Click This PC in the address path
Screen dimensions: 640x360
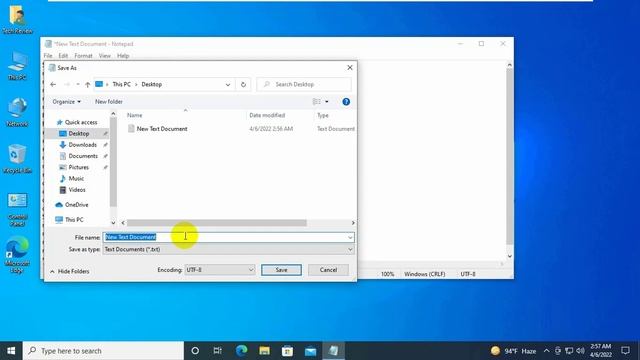[x=122, y=84]
